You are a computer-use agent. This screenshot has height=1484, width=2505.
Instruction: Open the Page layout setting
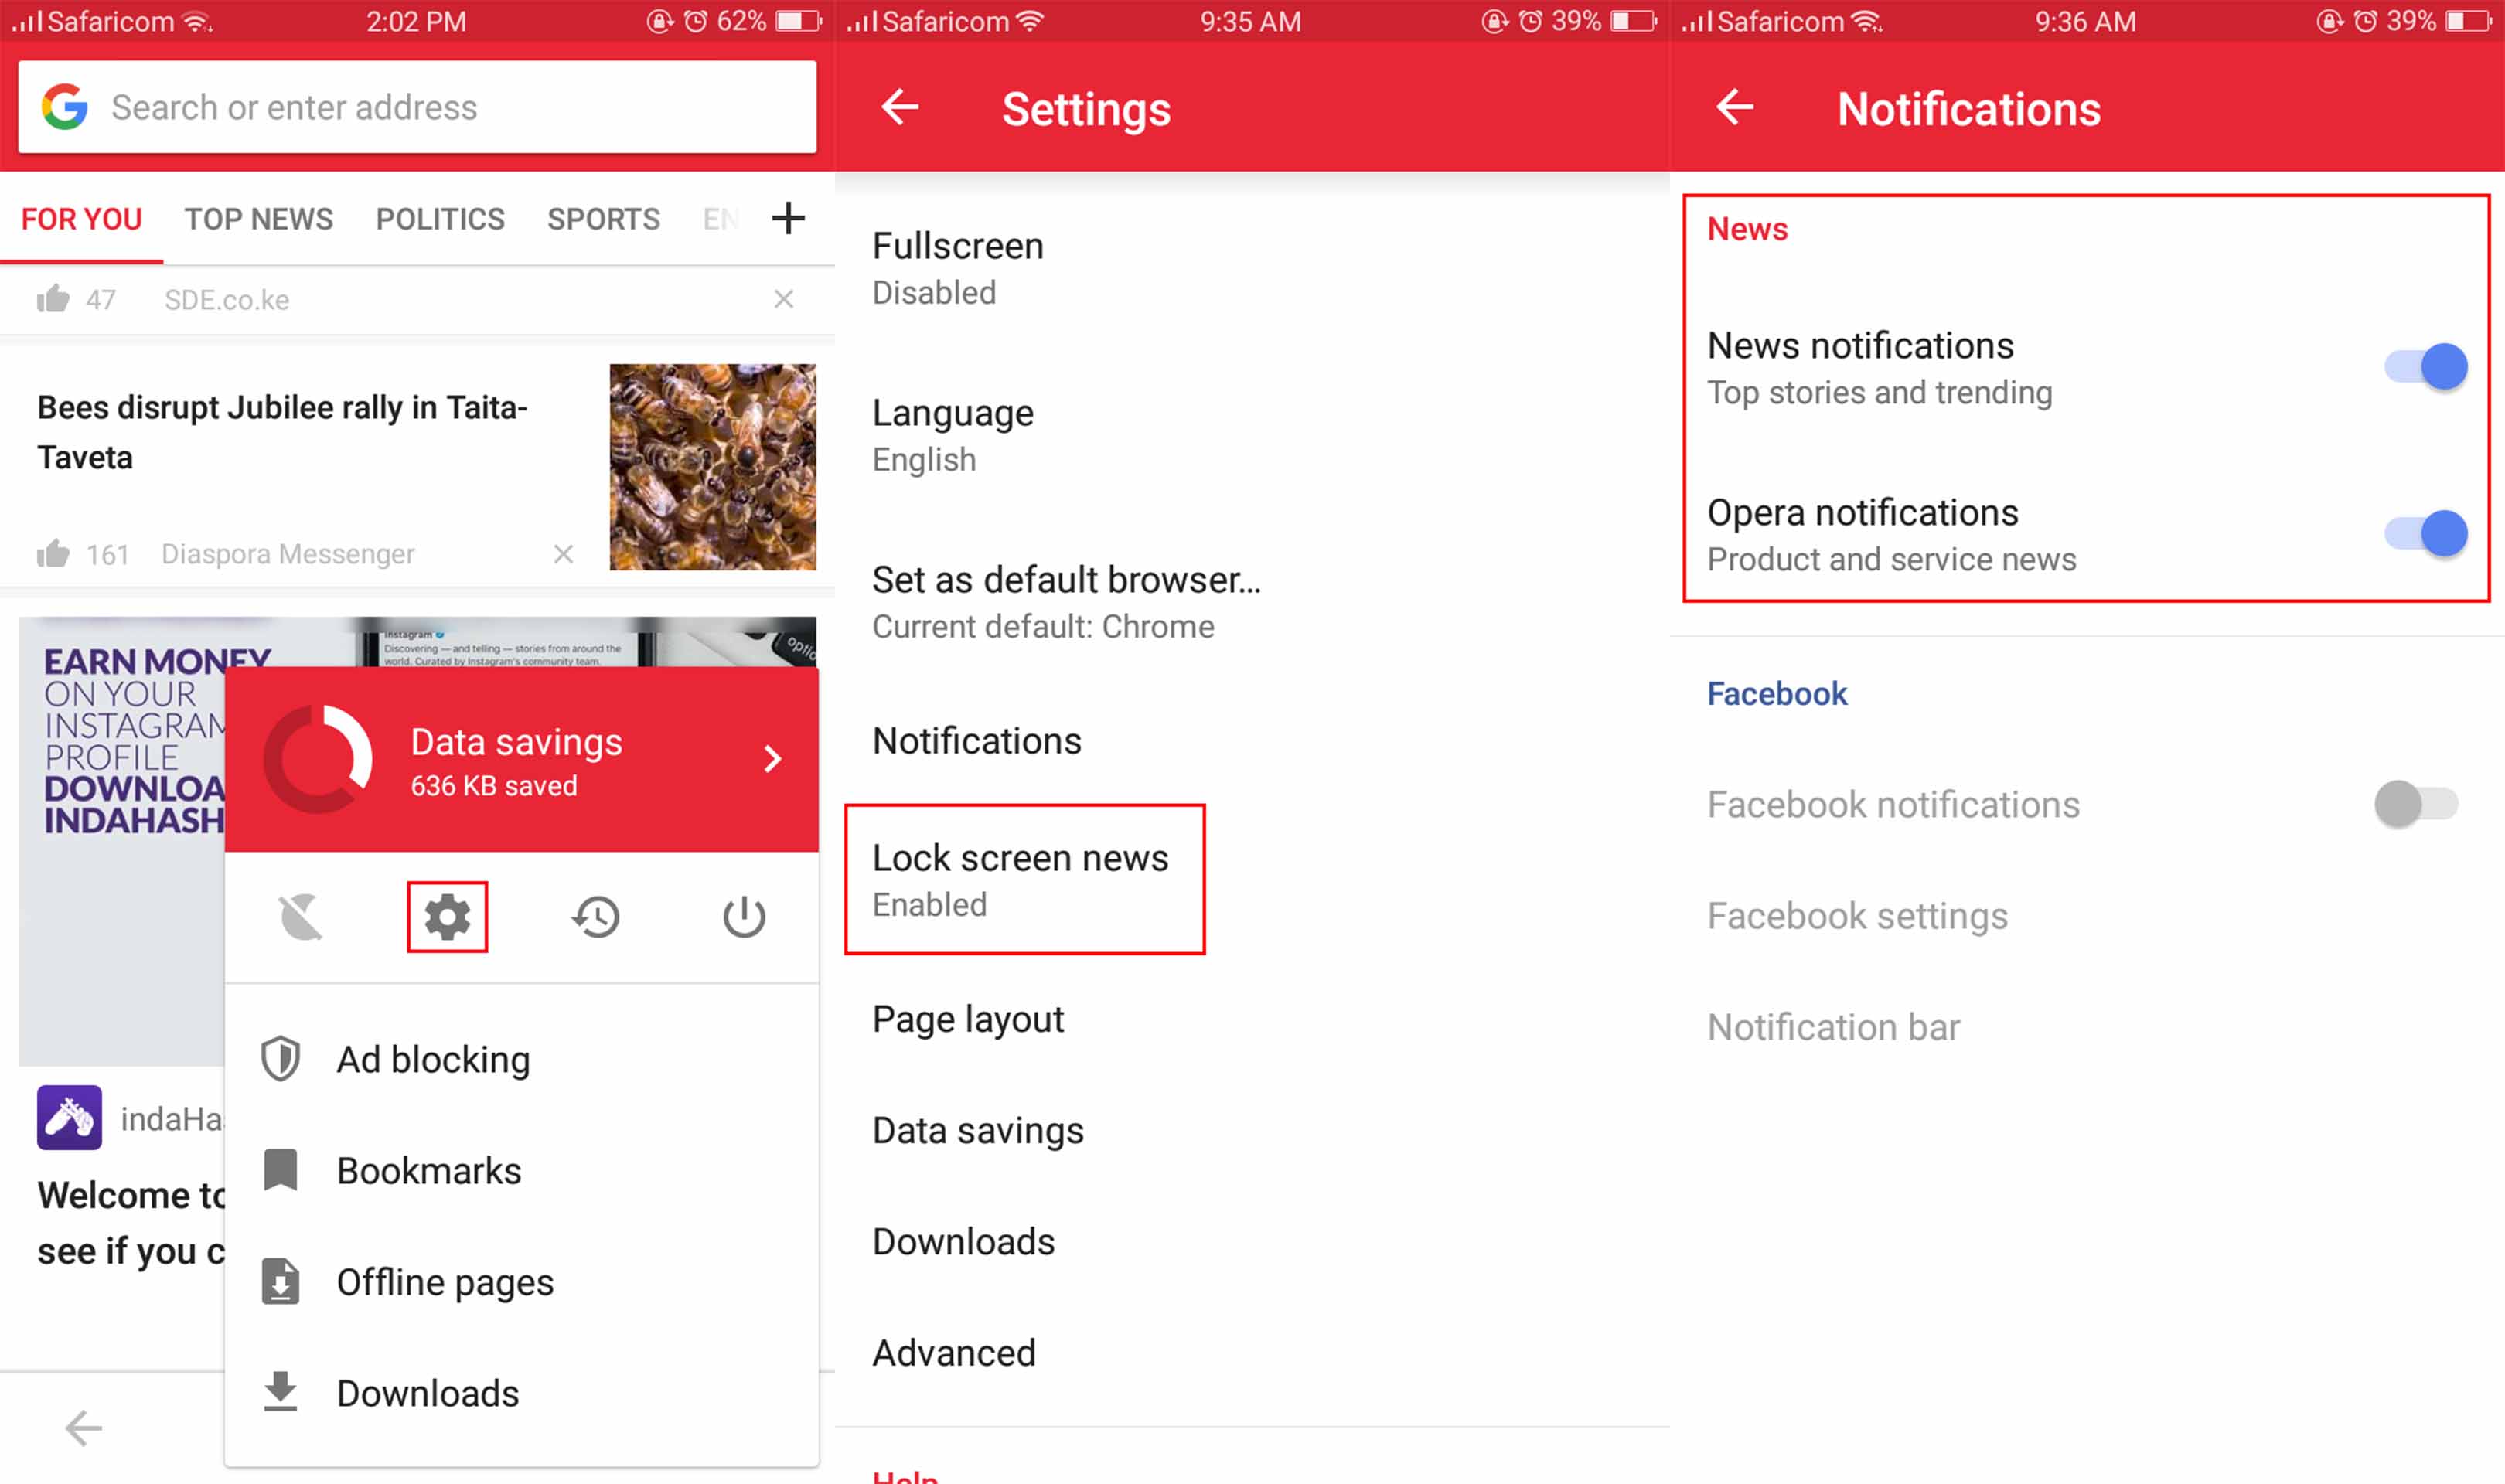click(1252, 1019)
